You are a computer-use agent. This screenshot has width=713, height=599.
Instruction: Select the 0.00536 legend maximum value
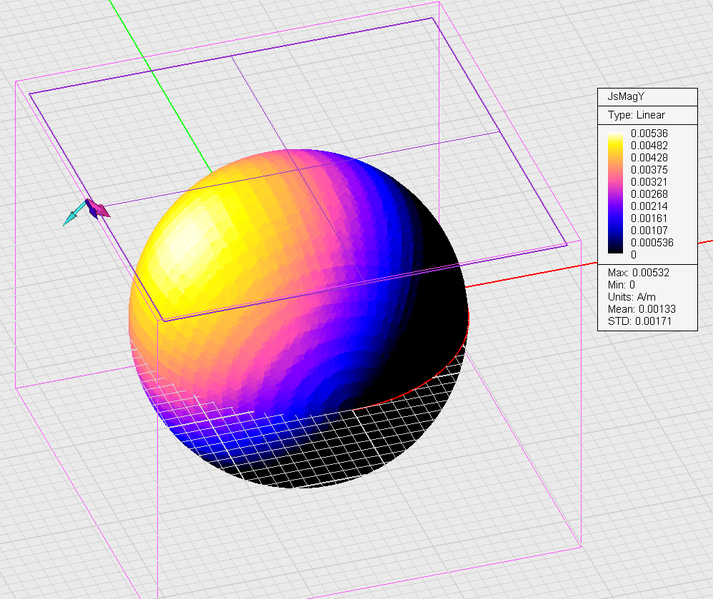[648, 133]
